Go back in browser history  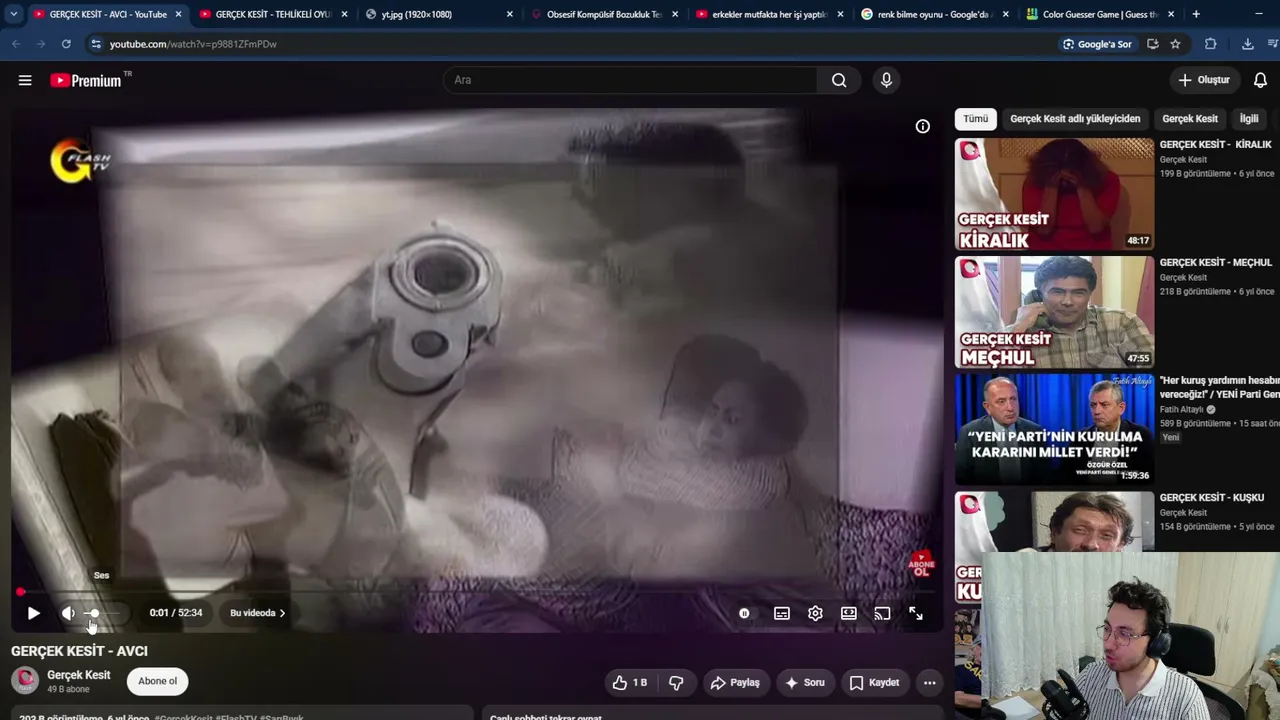pyautogui.click(x=16, y=44)
